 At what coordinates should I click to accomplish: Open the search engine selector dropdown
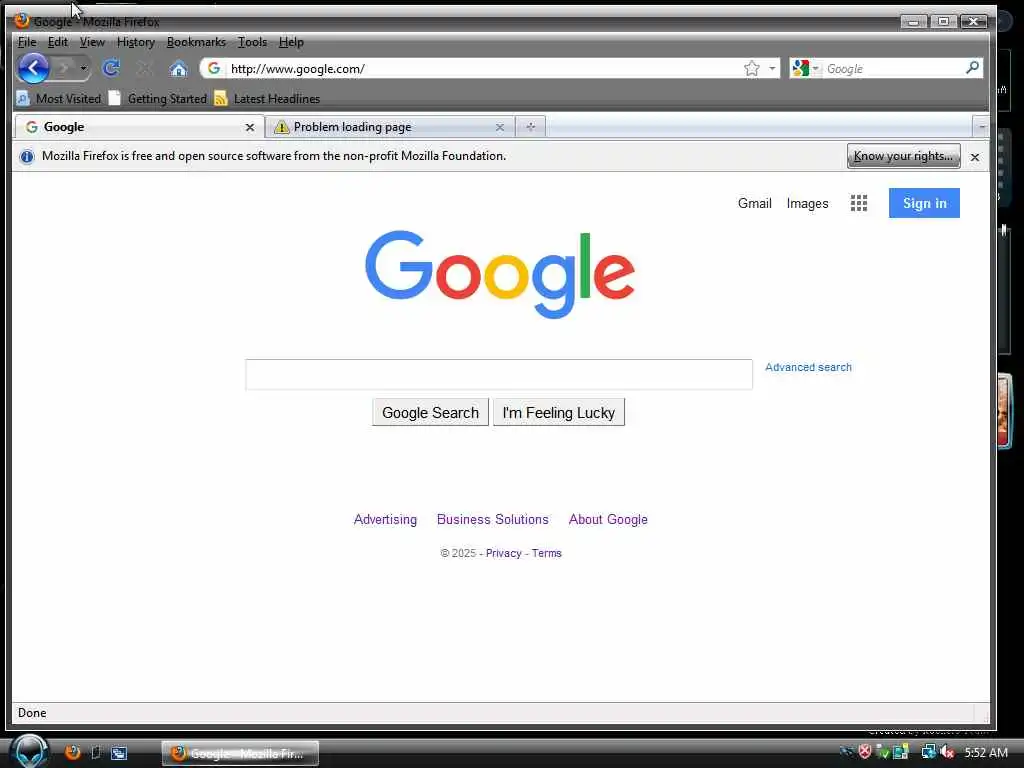point(805,69)
